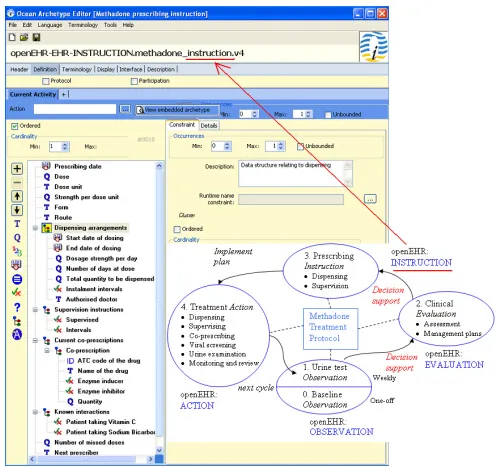
Task: Collapse the Supervision instructions node
Action: [35, 310]
